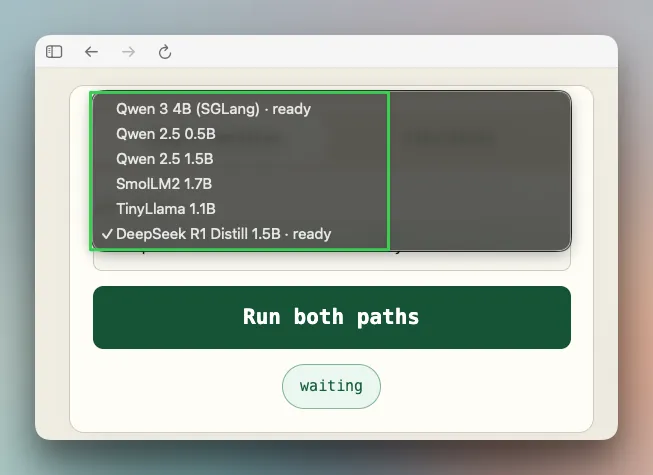Go forward with the right arrow

(x=128, y=52)
